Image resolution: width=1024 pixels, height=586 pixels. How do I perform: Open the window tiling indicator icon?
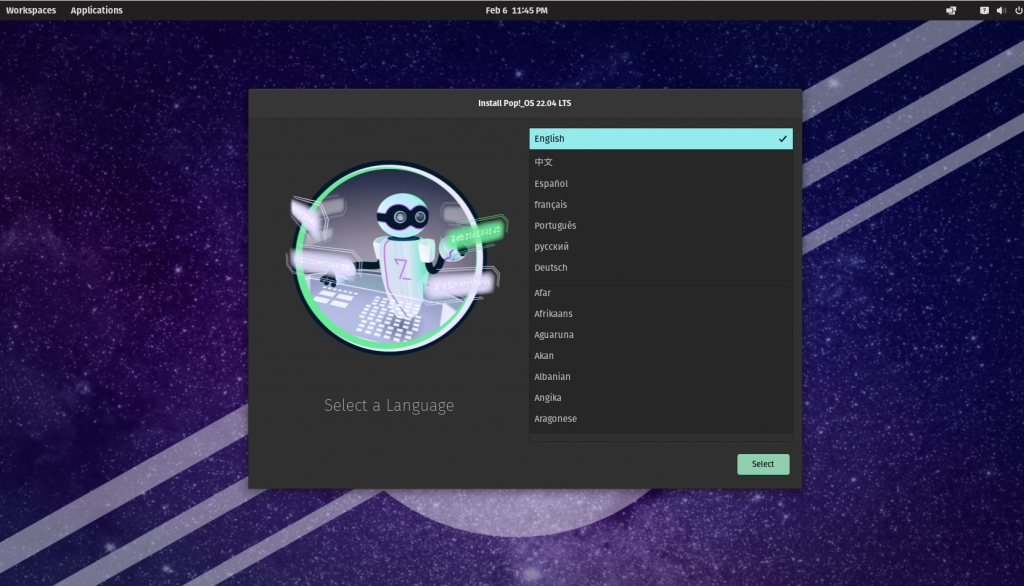click(x=951, y=10)
